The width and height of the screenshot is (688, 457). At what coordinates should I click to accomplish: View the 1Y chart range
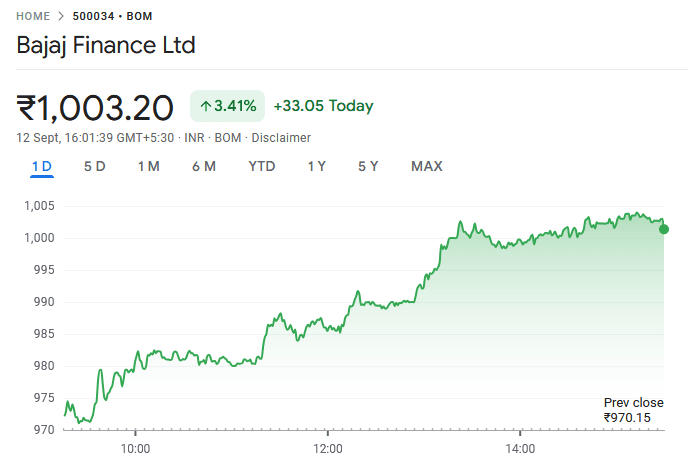[x=316, y=166]
